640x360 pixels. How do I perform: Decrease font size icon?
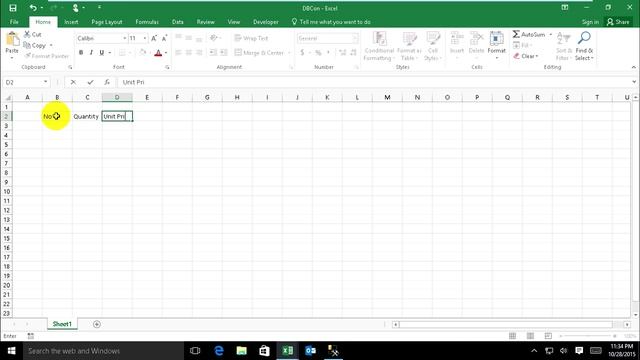point(164,38)
